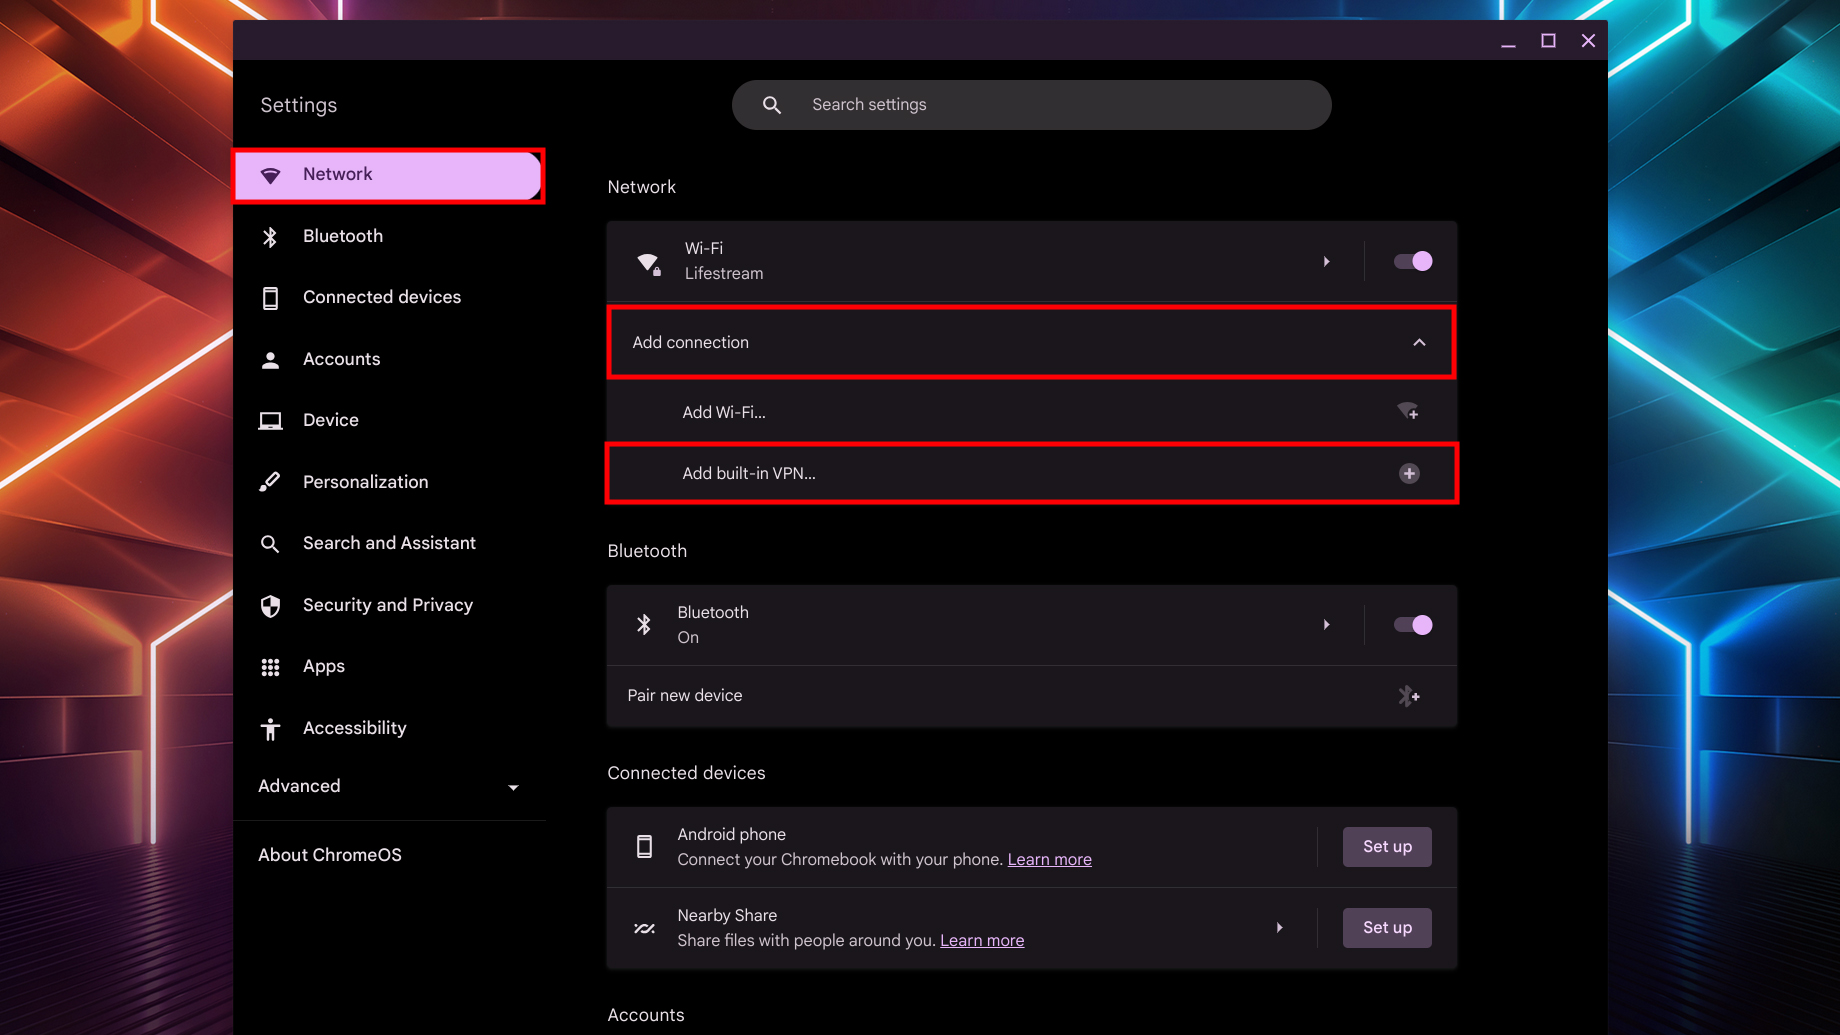The width and height of the screenshot is (1840, 1035).
Task: Click the Nearby Share icon
Action: tap(645, 928)
